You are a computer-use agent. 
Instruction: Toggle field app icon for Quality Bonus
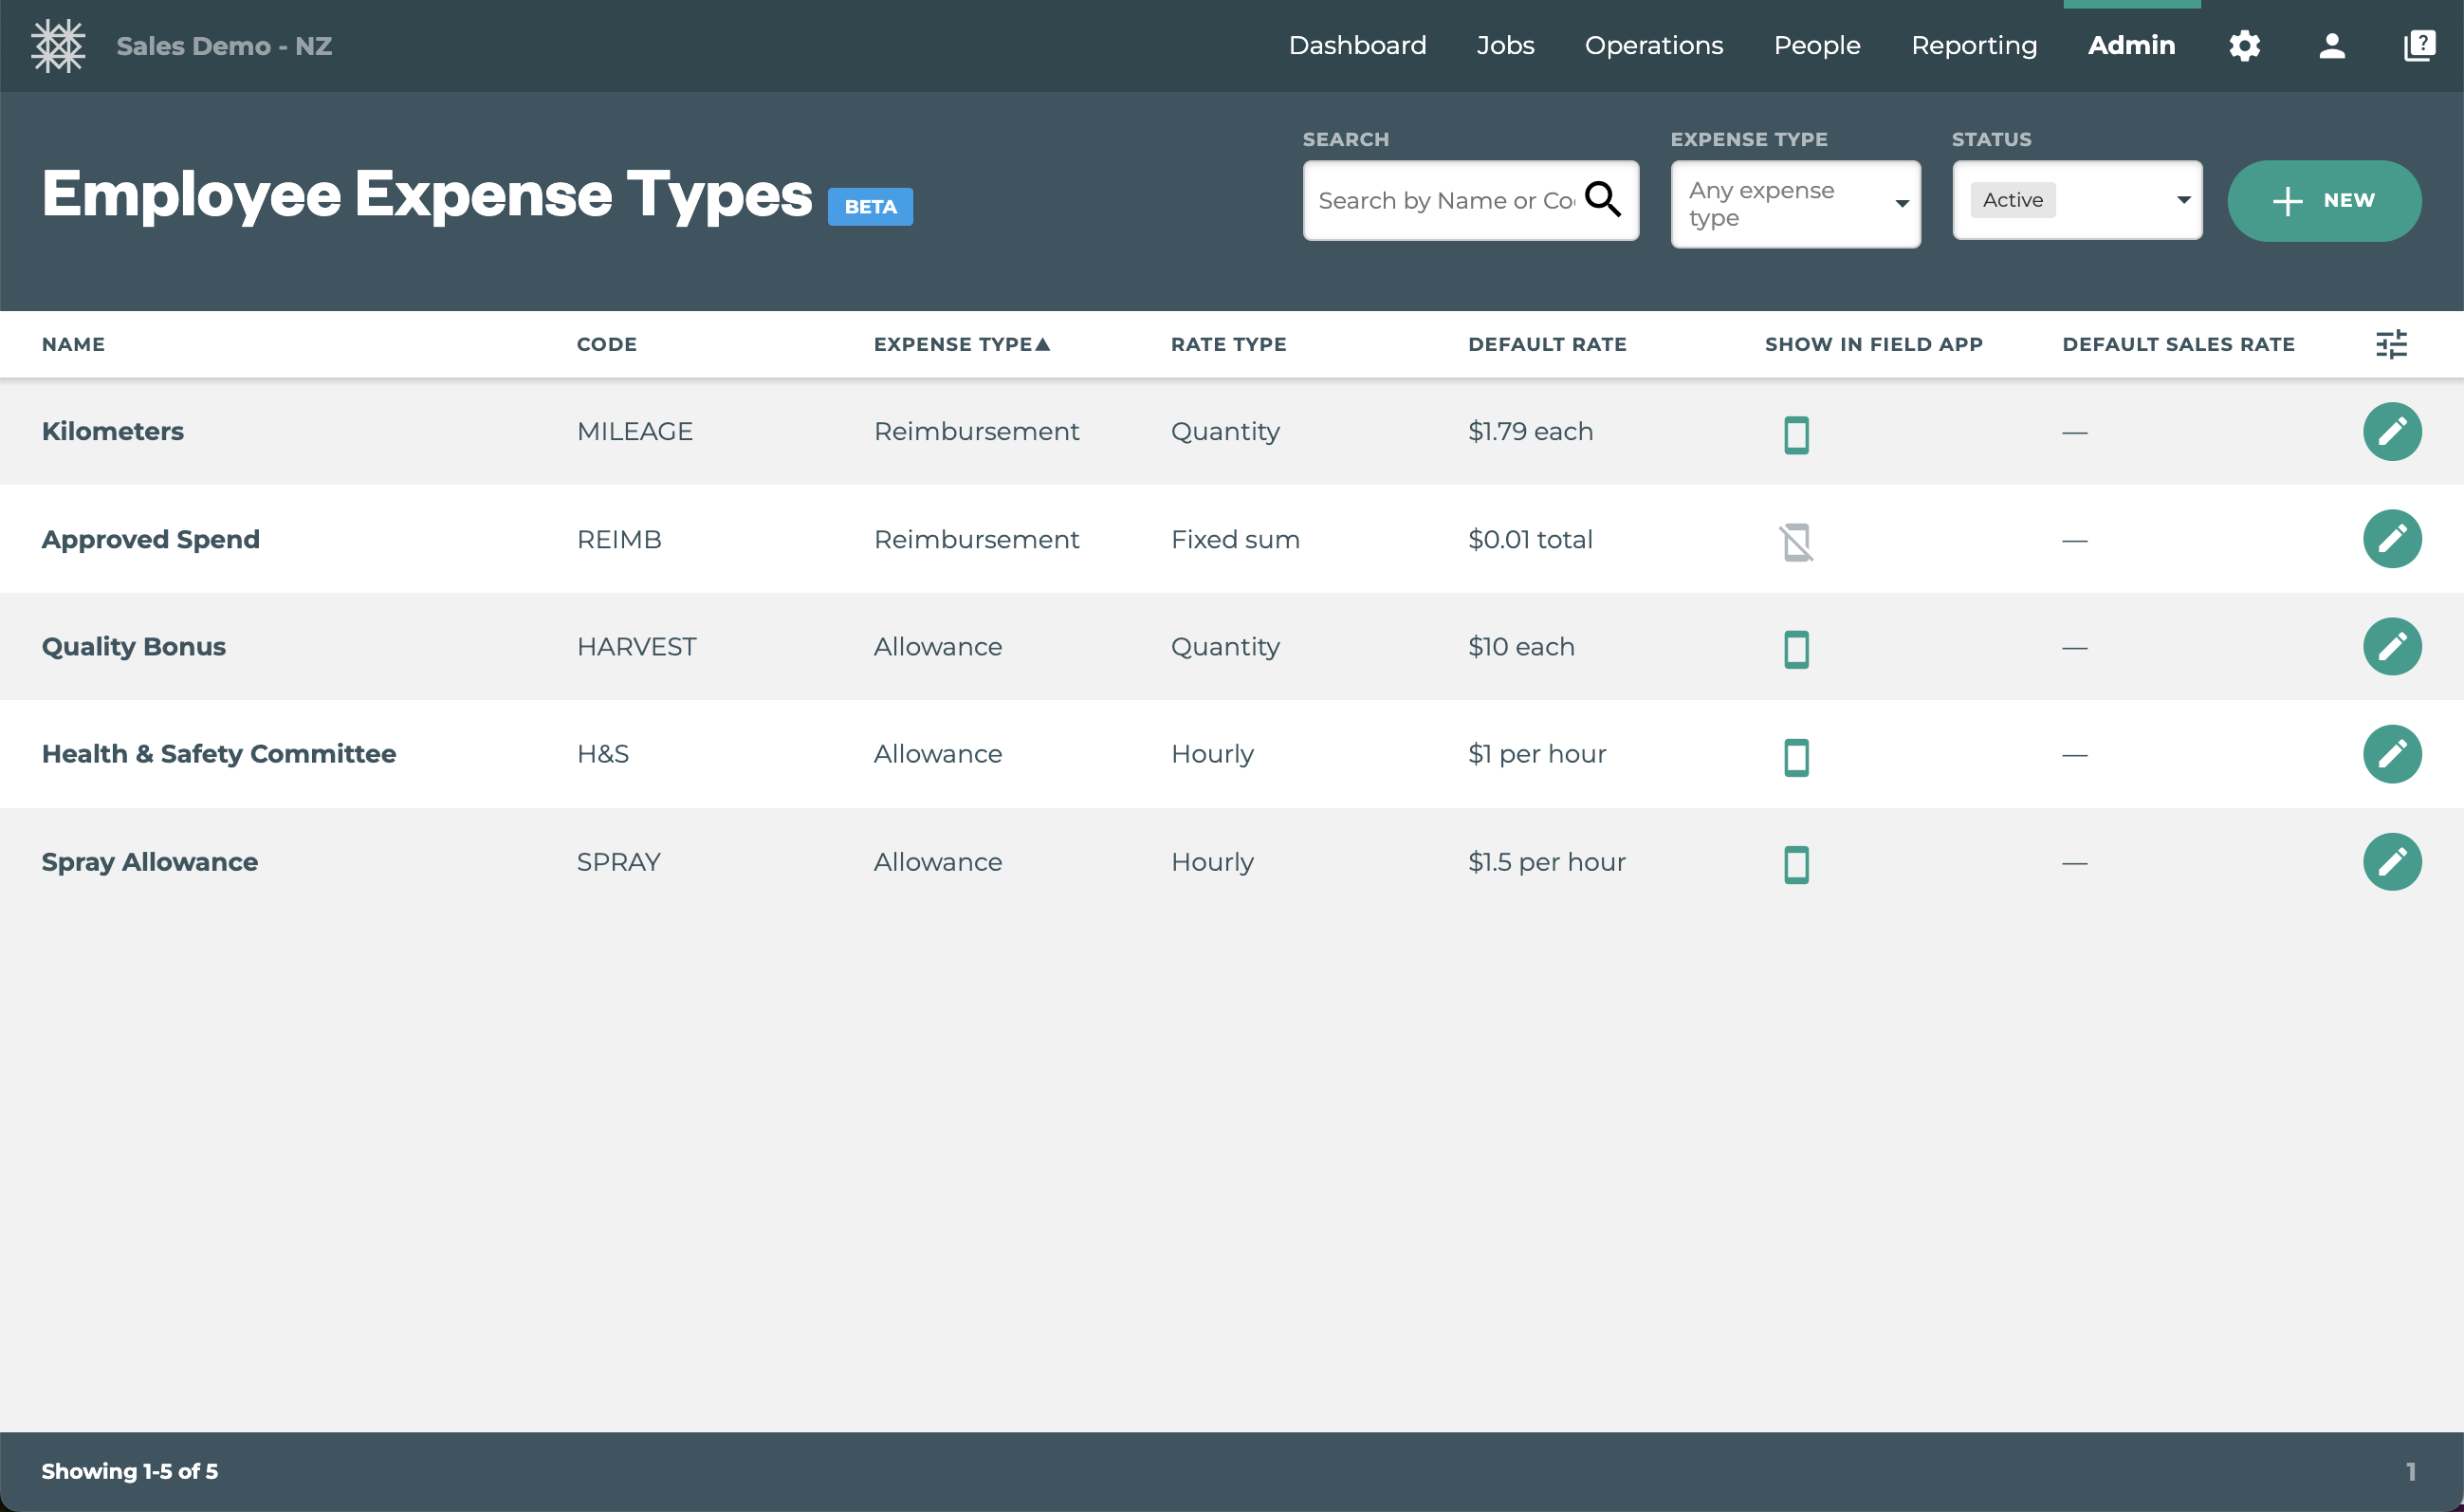pyautogui.click(x=1796, y=649)
